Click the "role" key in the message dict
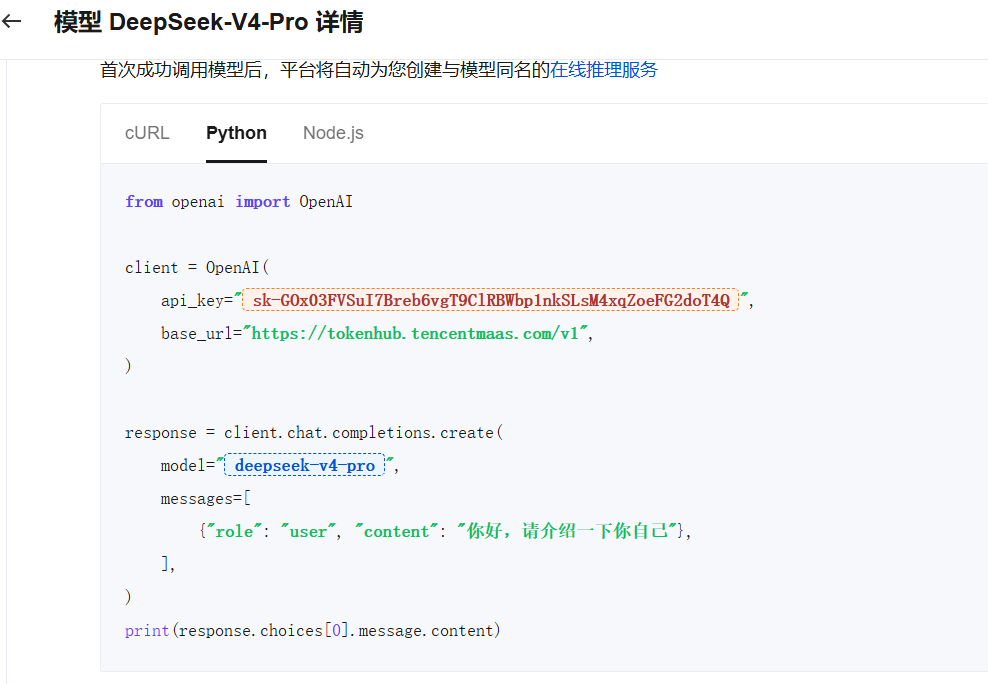Viewport: 988px width, 684px height. pyautogui.click(x=234, y=532)
